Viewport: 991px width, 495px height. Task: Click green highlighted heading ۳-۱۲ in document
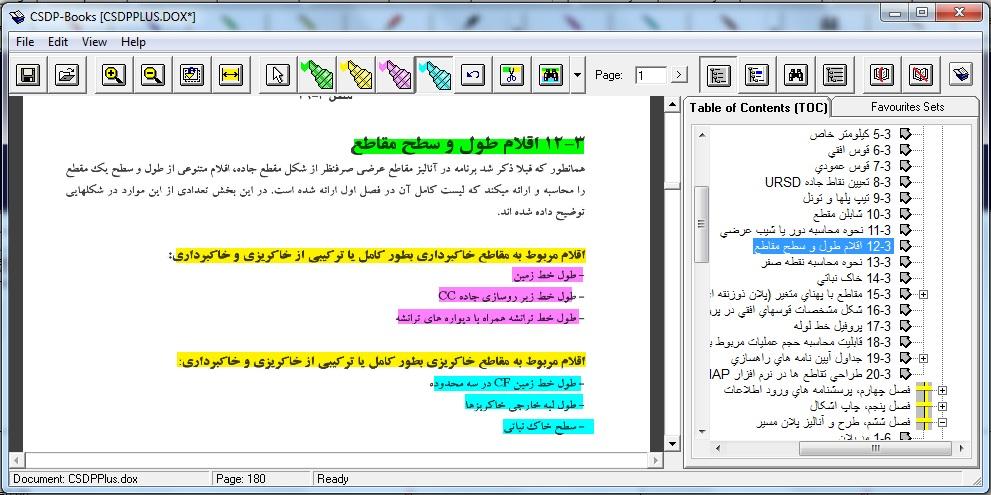click(469, 145)
